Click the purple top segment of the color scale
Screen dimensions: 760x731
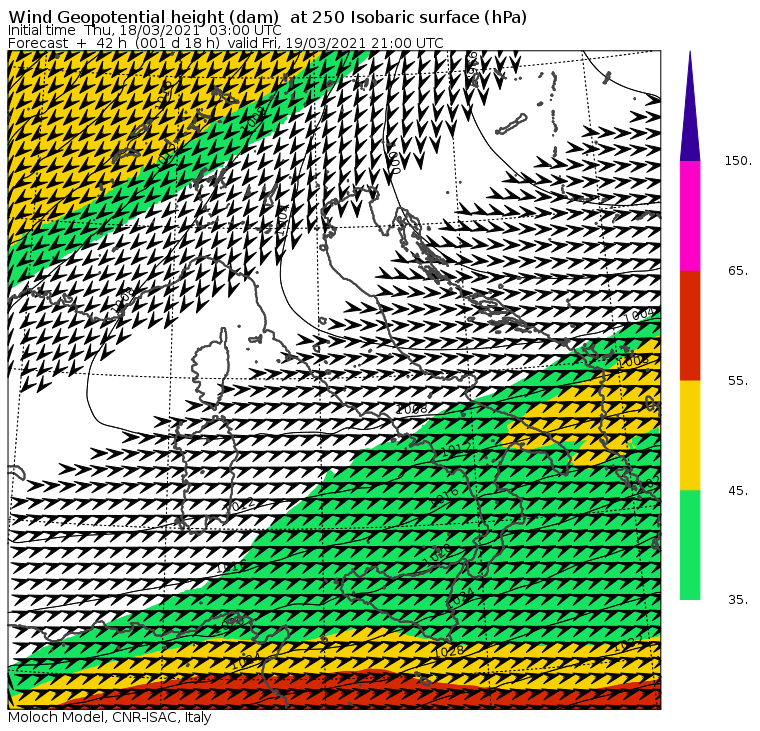coord(690,106)
